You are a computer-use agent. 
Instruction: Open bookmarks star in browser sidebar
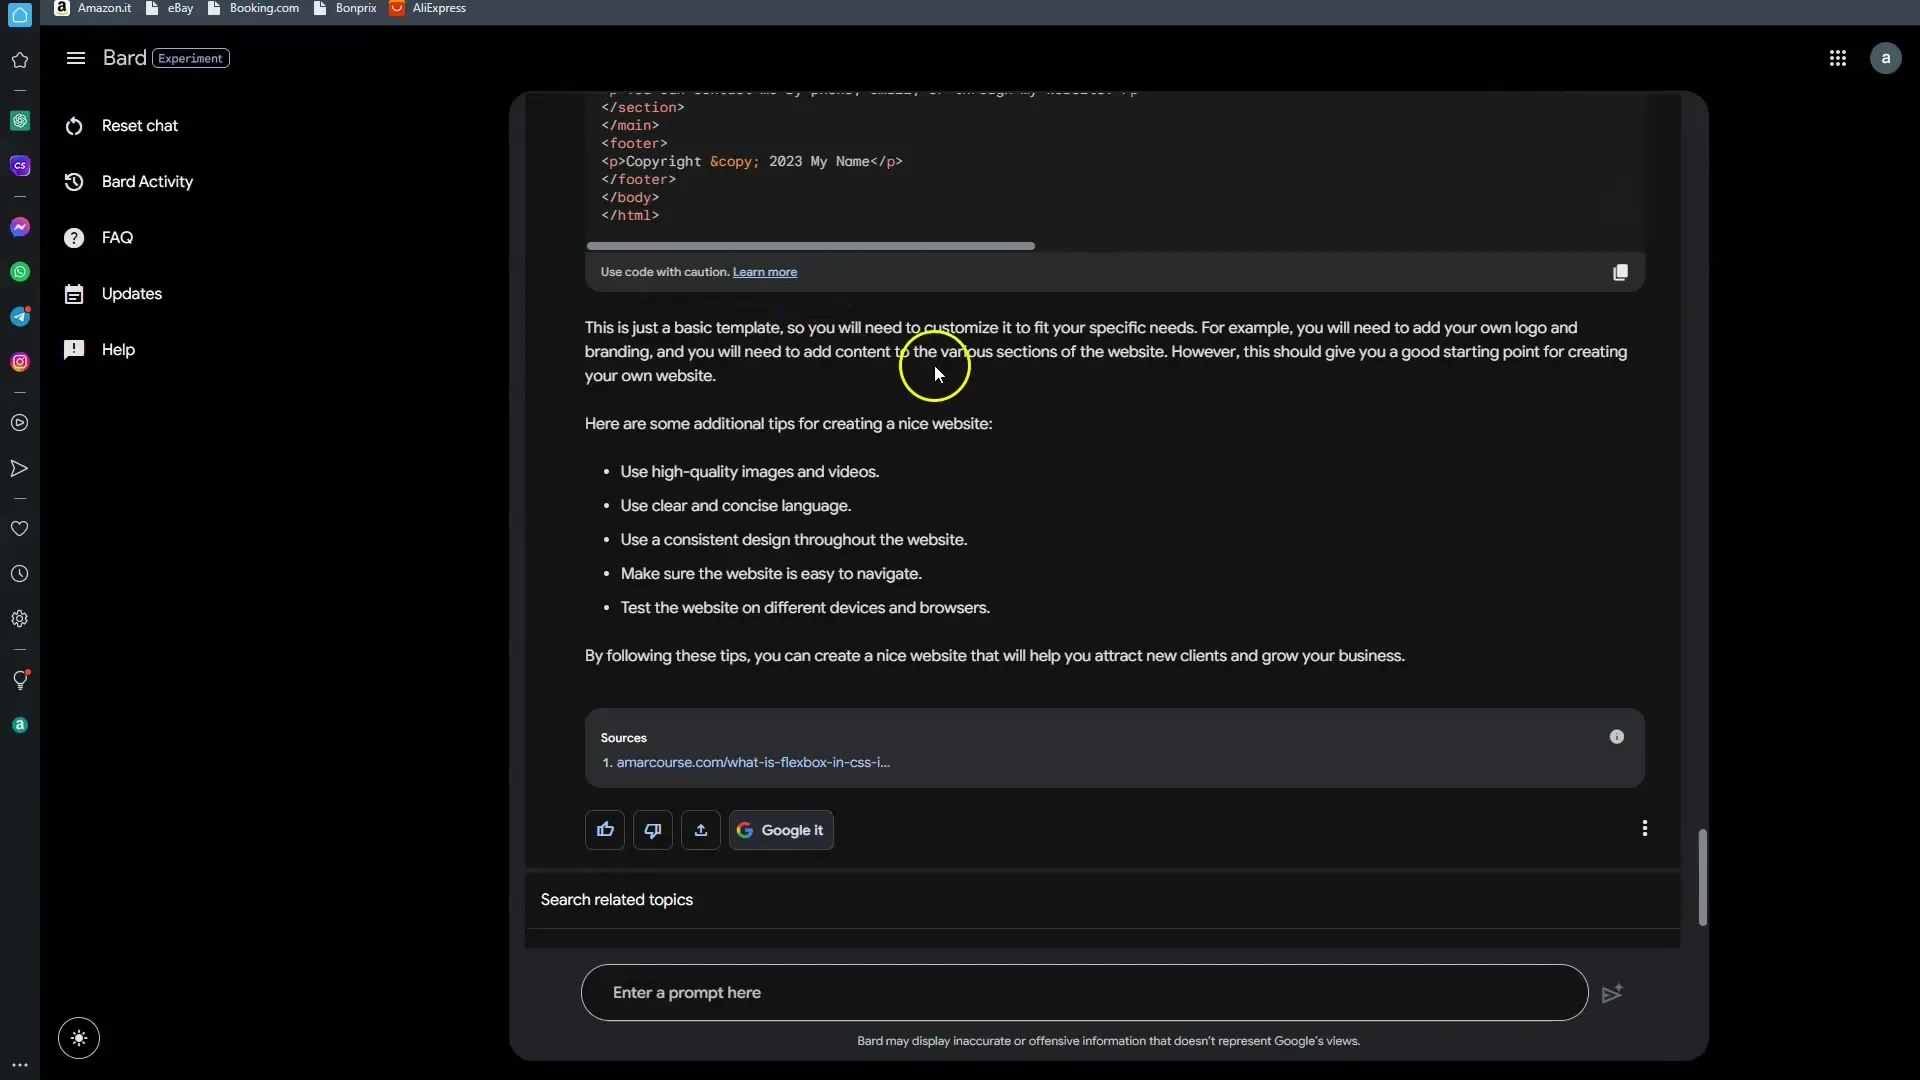coord(20,60)
